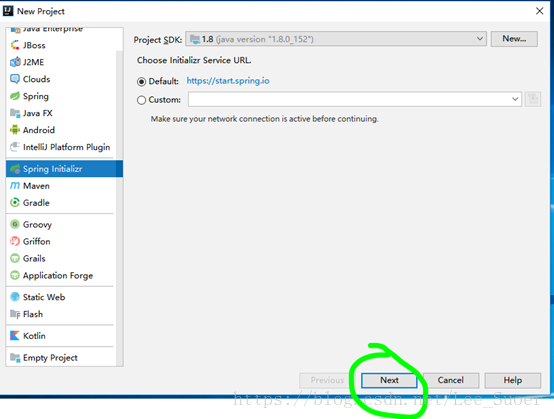Click the Previous button
The width and height of the screenshot is (554, 419).
pyautogui.click(x=327, y=380)
